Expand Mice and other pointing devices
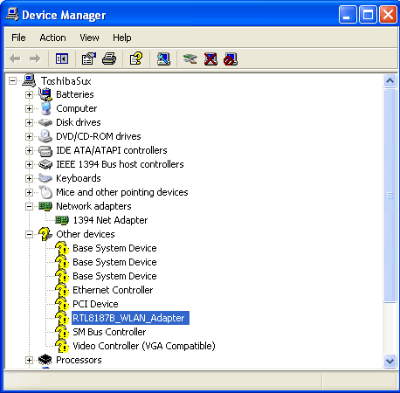This screenshot has height=393, width=400. tap(29, 193)
